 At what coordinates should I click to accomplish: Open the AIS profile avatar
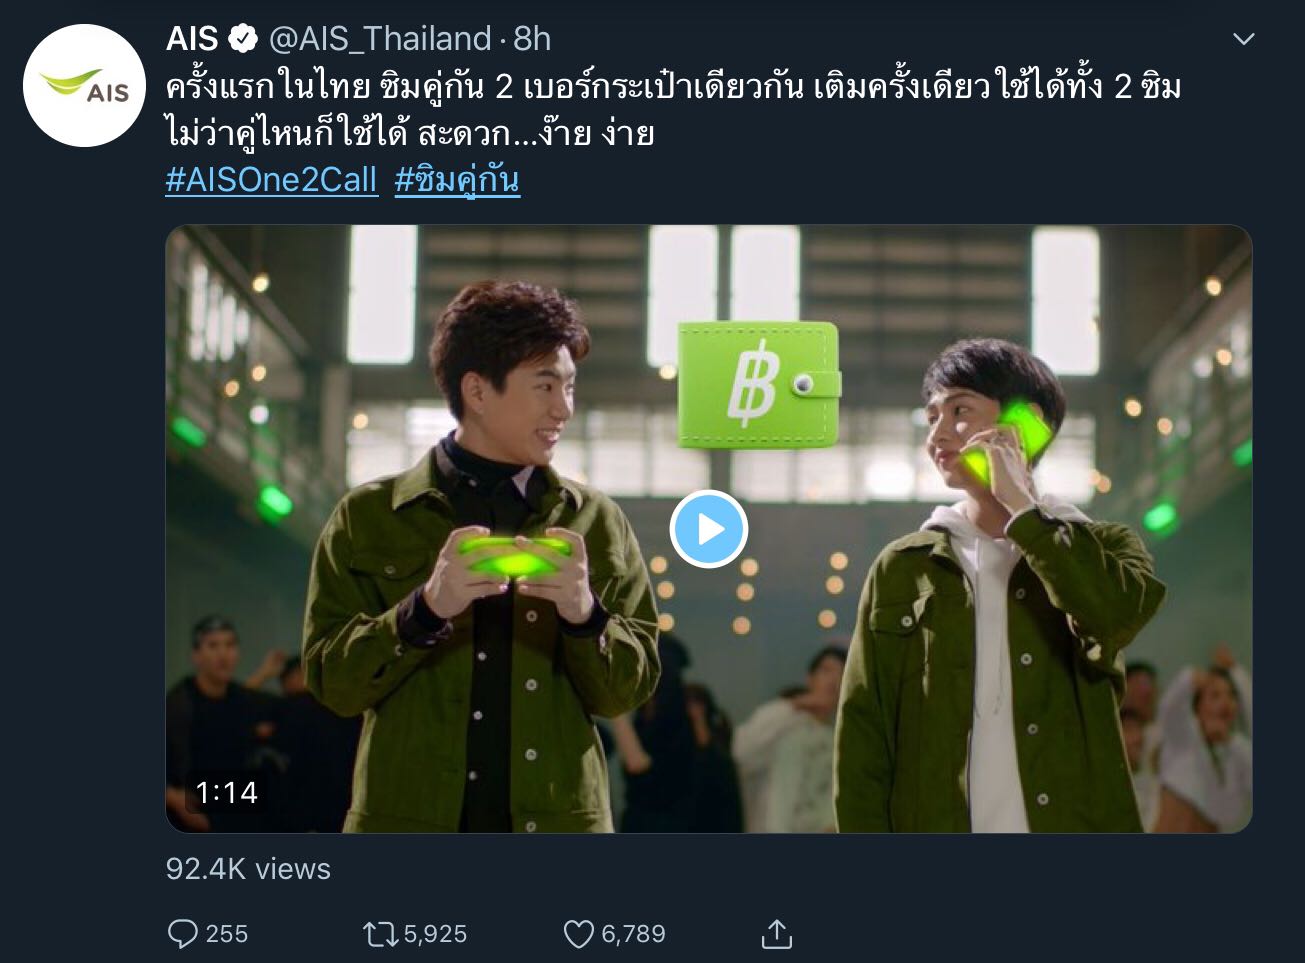[x=84, y=86]
